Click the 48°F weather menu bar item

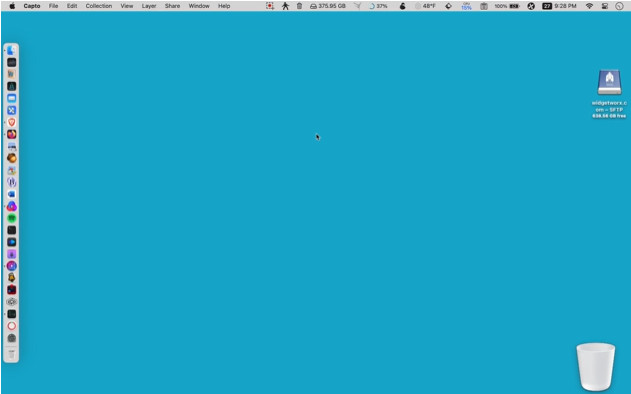426,6
